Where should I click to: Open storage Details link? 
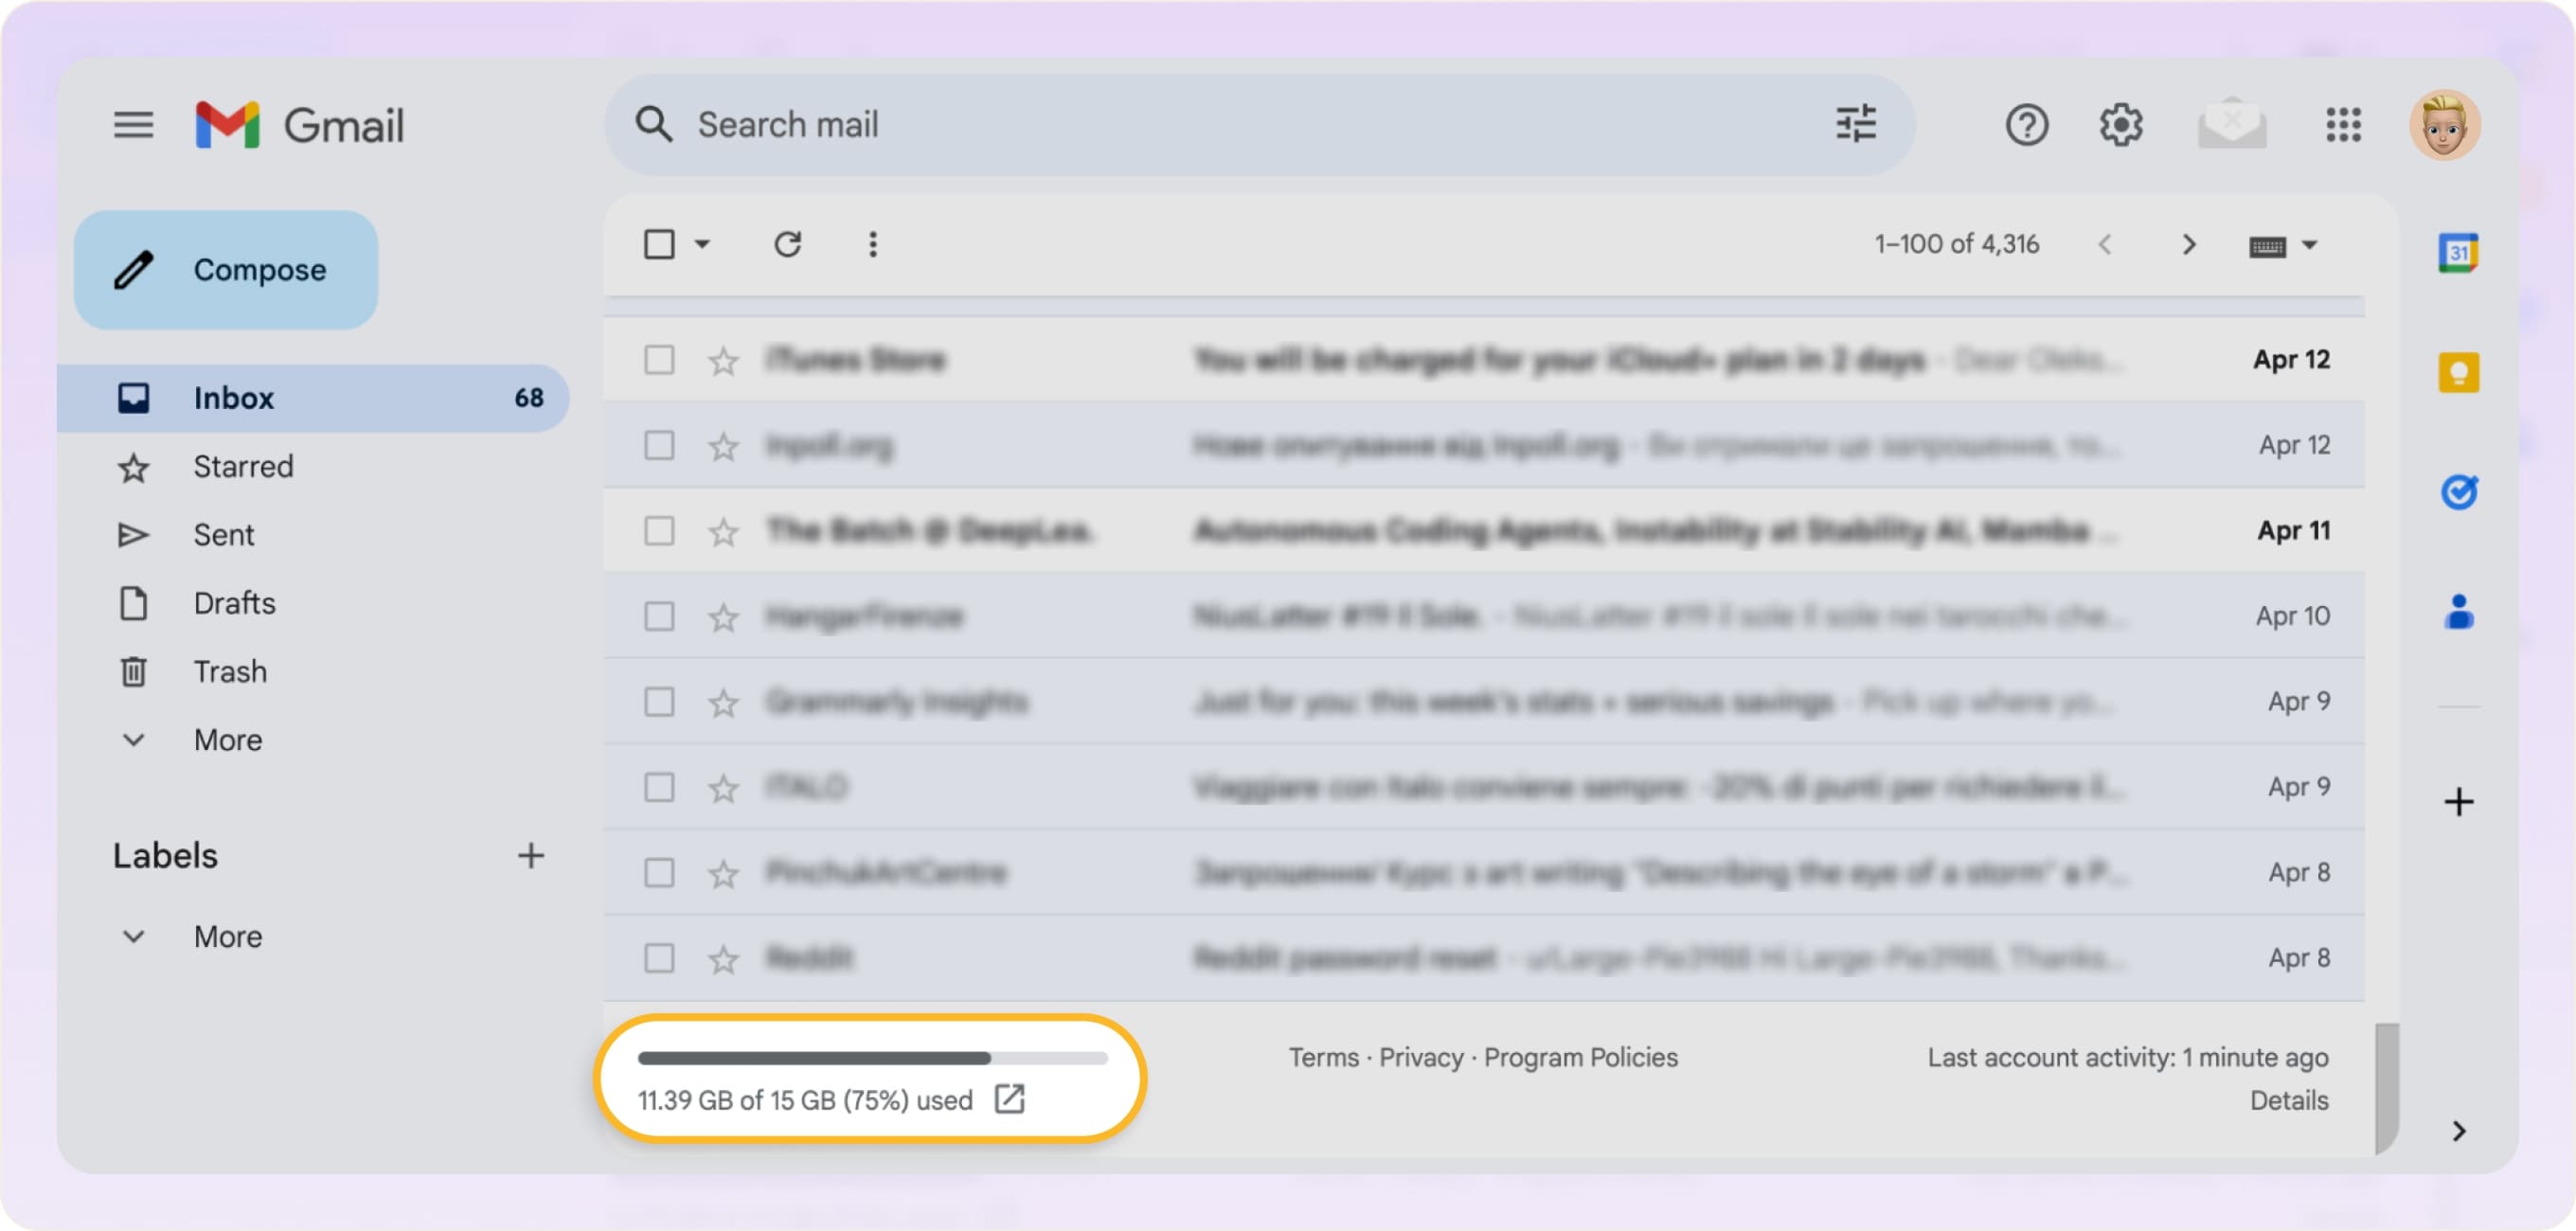click(2288, 1100)
